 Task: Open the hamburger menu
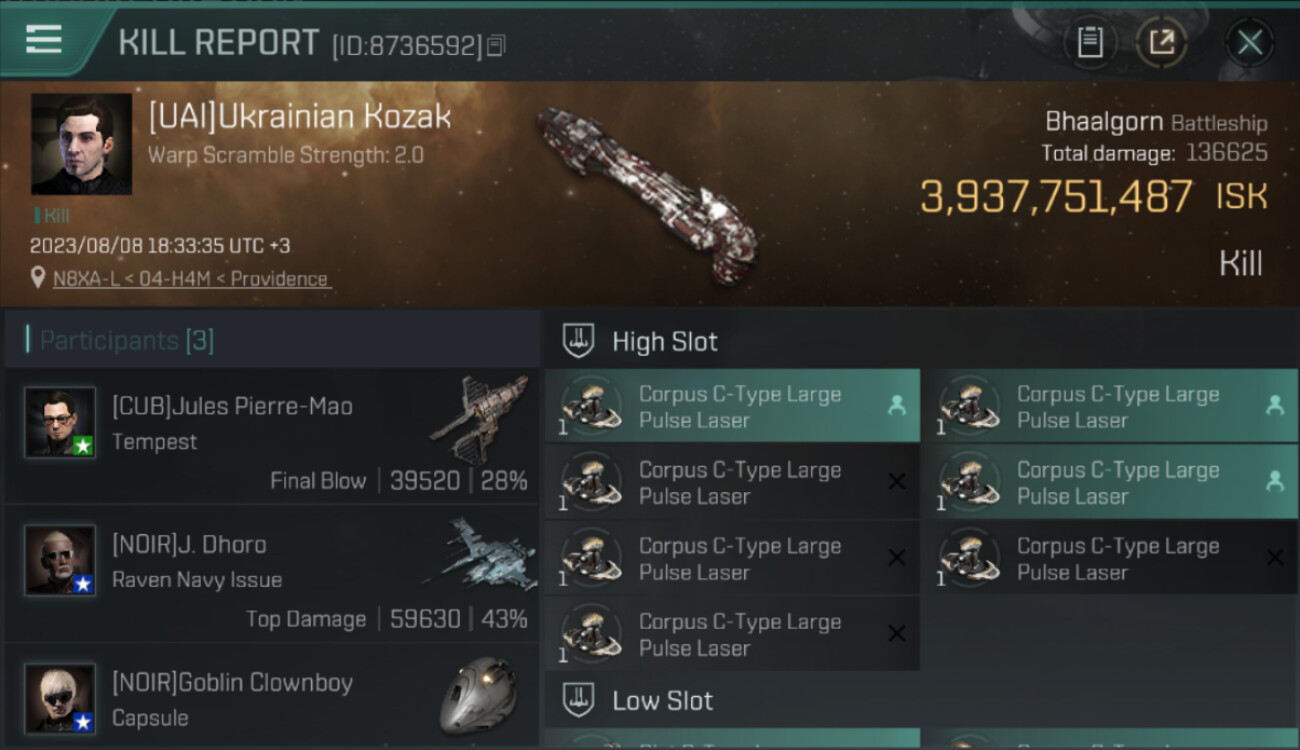[x=44, y=40]
